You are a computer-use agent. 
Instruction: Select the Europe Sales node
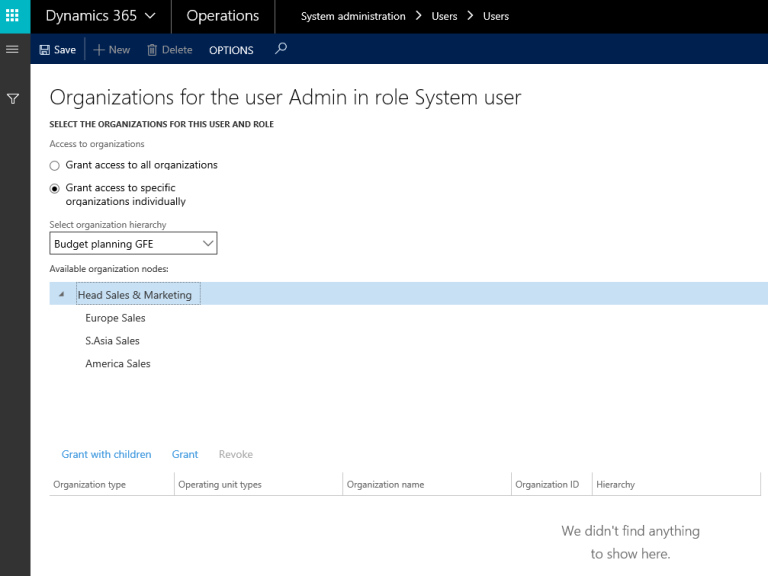(x=115, y=318)
